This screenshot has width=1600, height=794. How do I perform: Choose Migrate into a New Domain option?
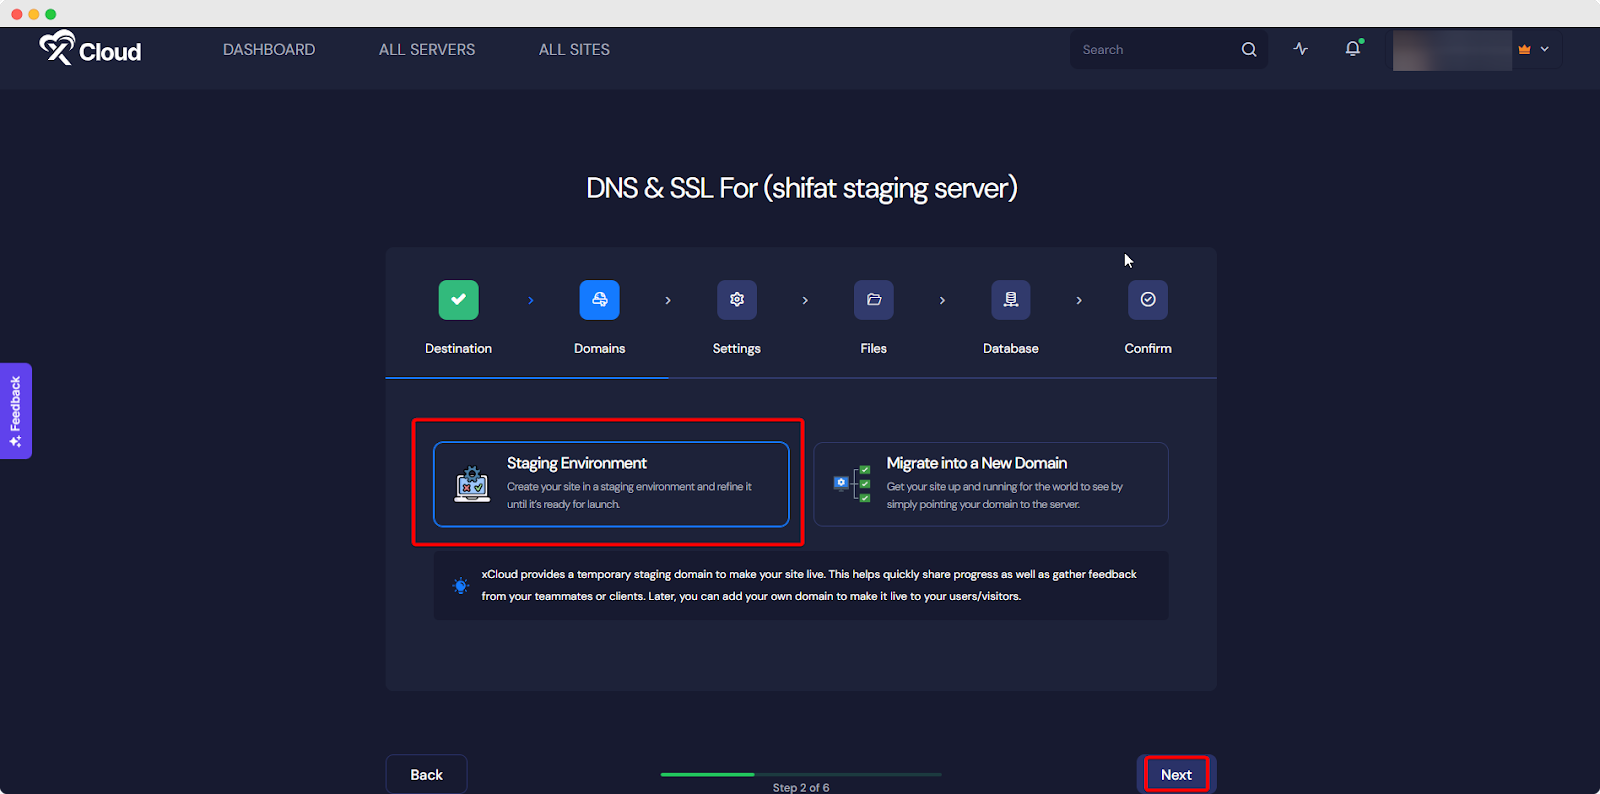tap(991, 484)
